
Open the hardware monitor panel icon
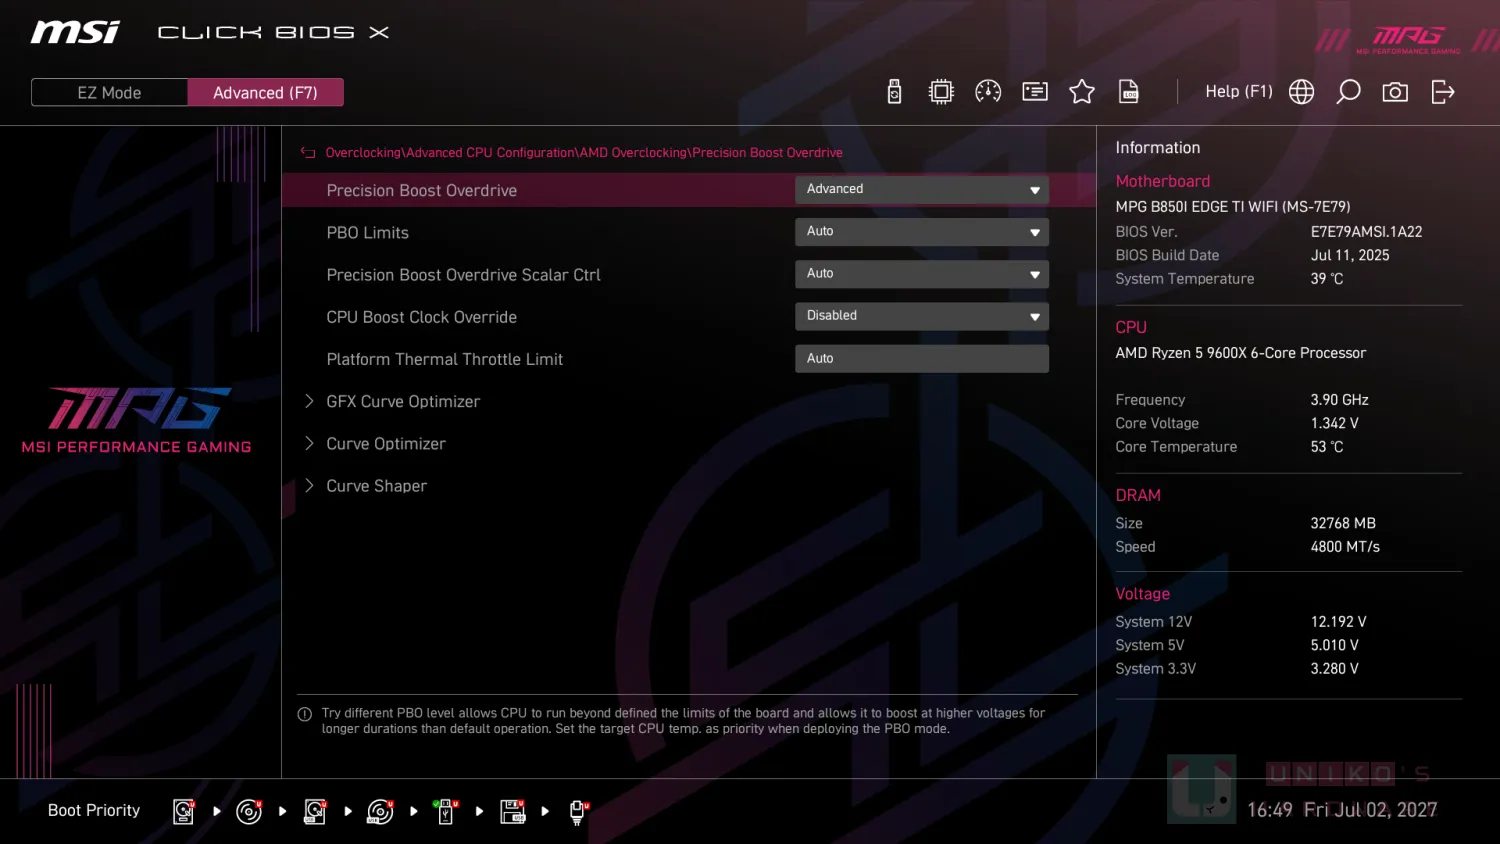(1035, 92)
